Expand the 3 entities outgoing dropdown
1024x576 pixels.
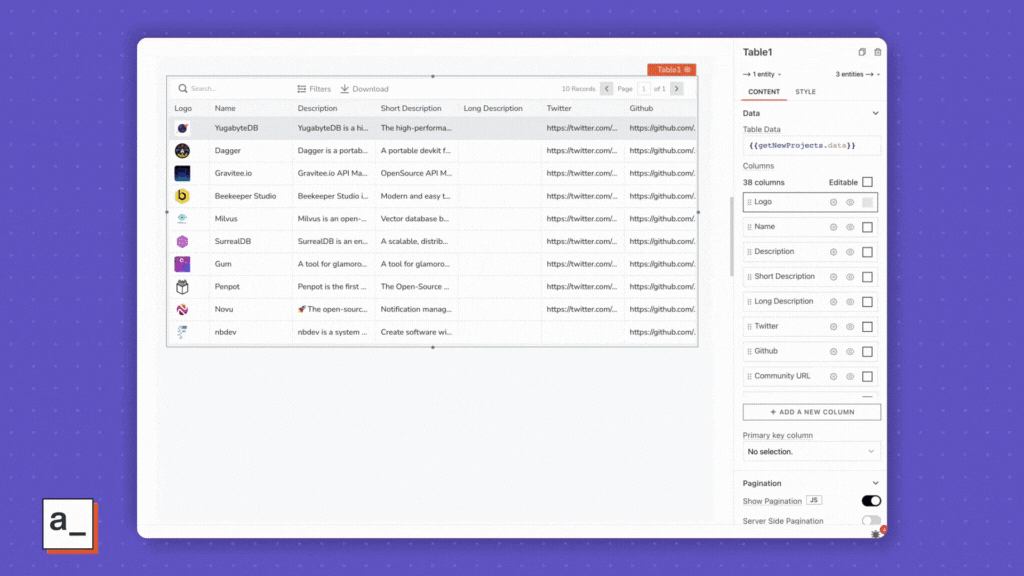(x=857, y=74)
